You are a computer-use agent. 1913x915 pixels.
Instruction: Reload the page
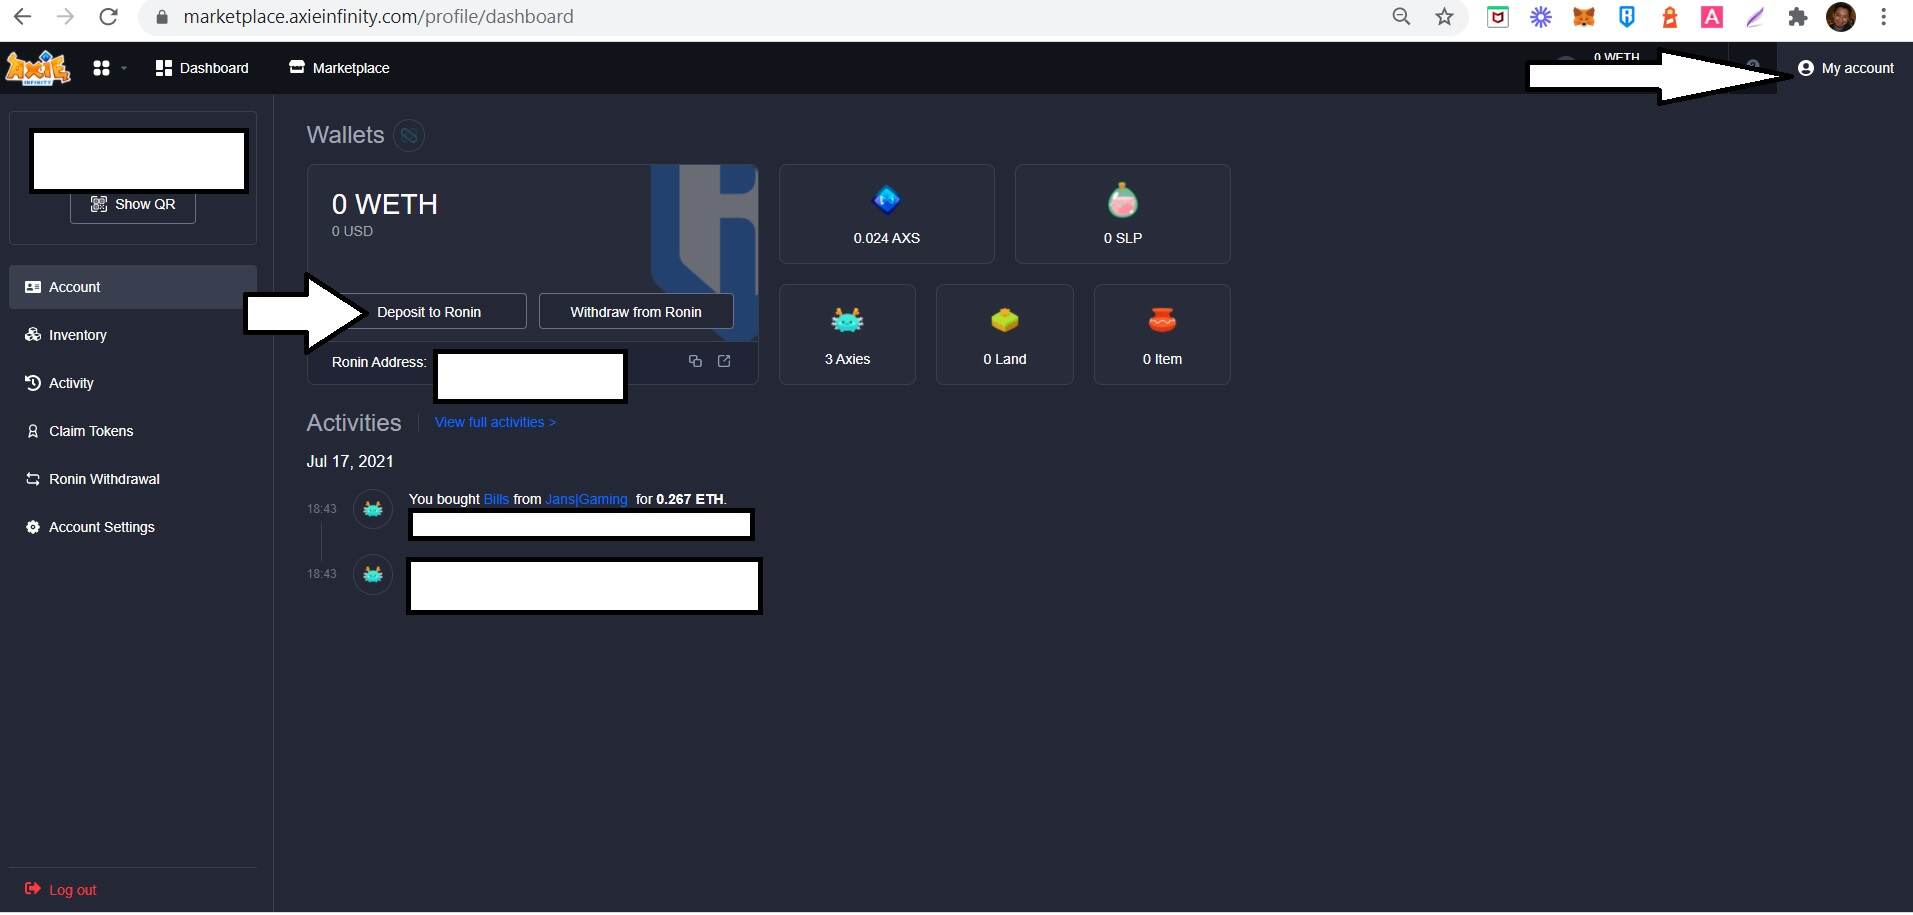(108, 17)
